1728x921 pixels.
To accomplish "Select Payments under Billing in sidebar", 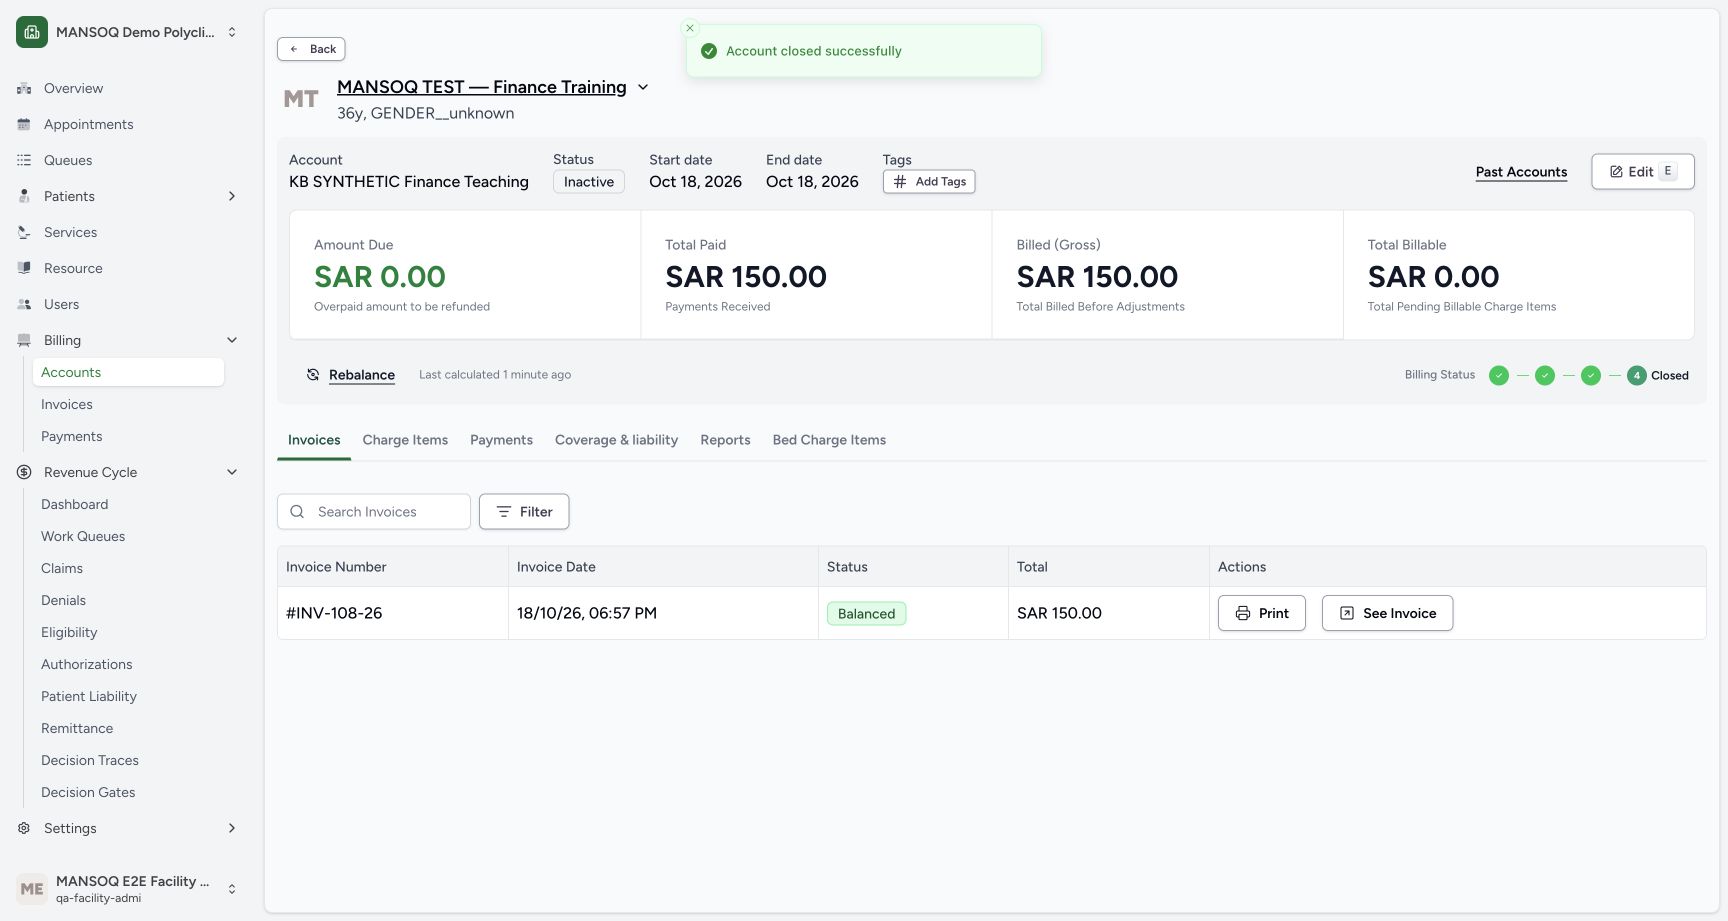I will [128, 436].
